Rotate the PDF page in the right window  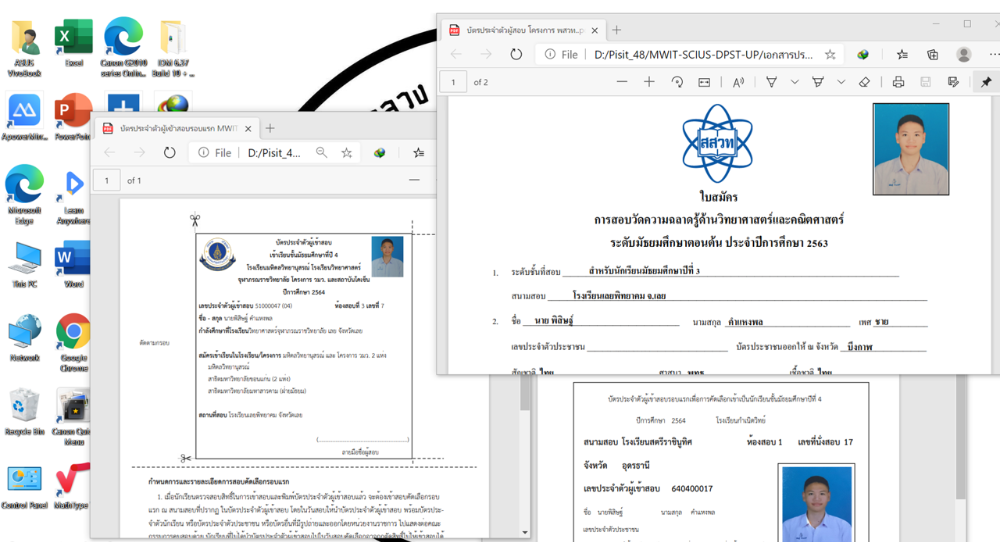[677, 82]
